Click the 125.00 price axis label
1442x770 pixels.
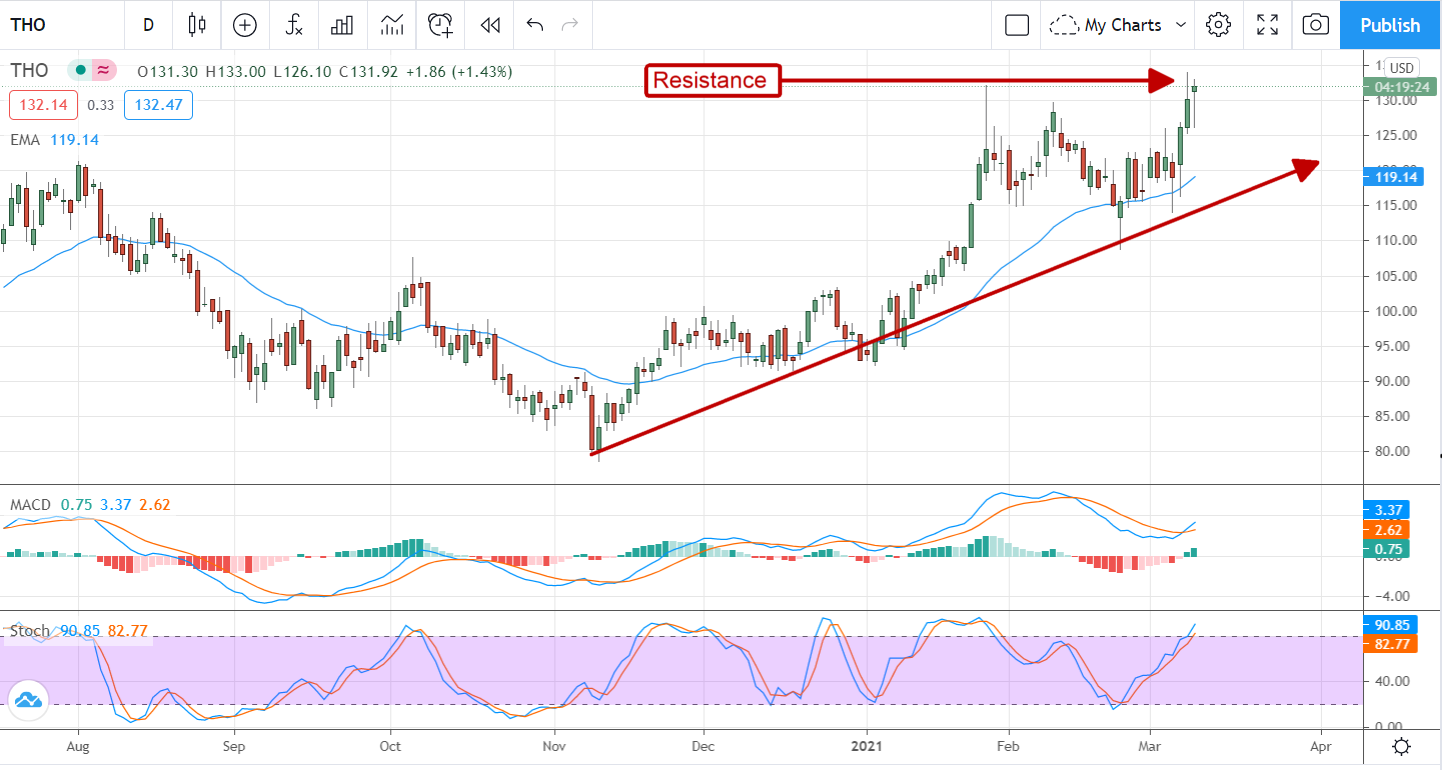1394,135
